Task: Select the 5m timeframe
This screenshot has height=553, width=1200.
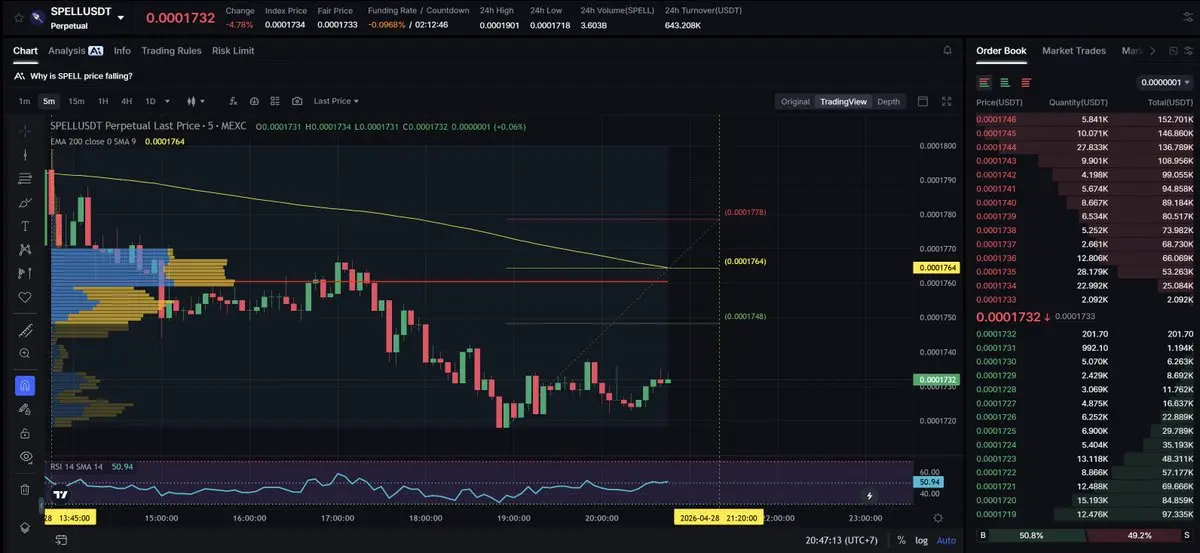Action: [x=49, y=101]
